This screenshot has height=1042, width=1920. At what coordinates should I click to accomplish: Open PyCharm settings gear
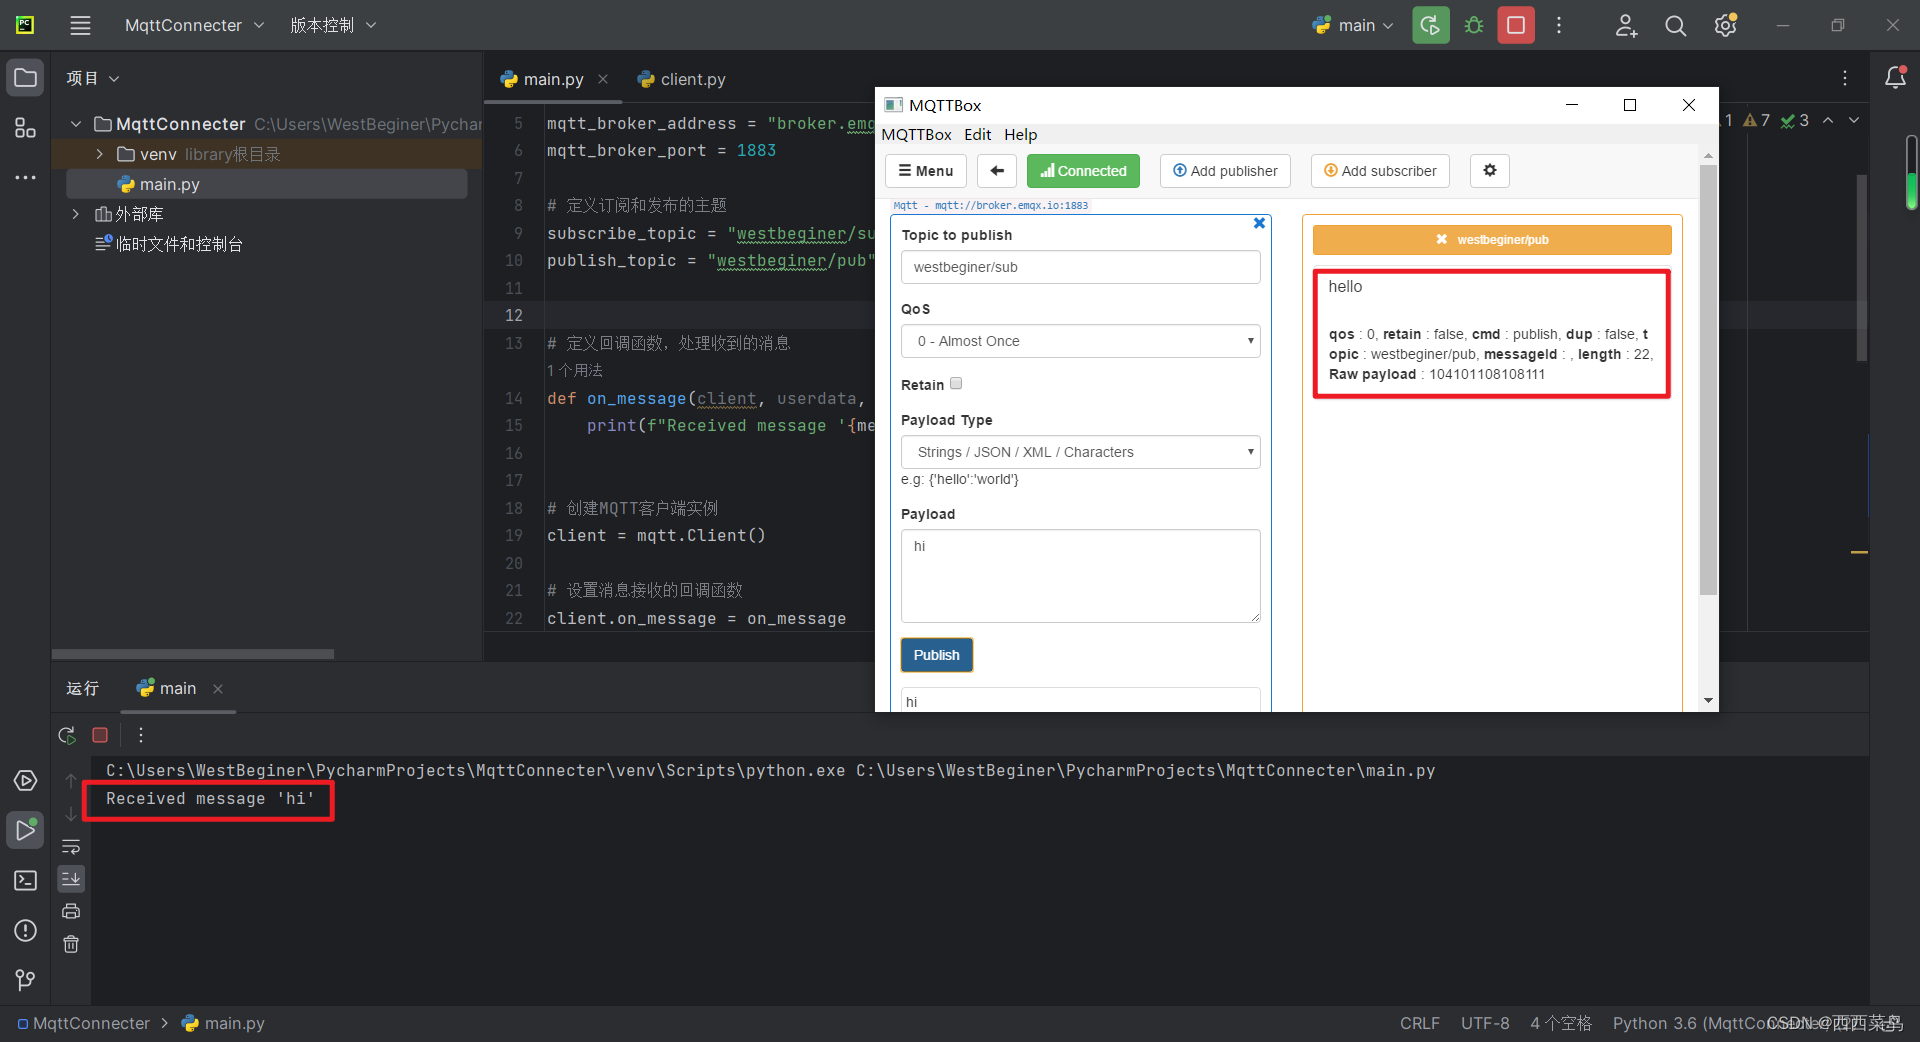(x=1726, y=25)
